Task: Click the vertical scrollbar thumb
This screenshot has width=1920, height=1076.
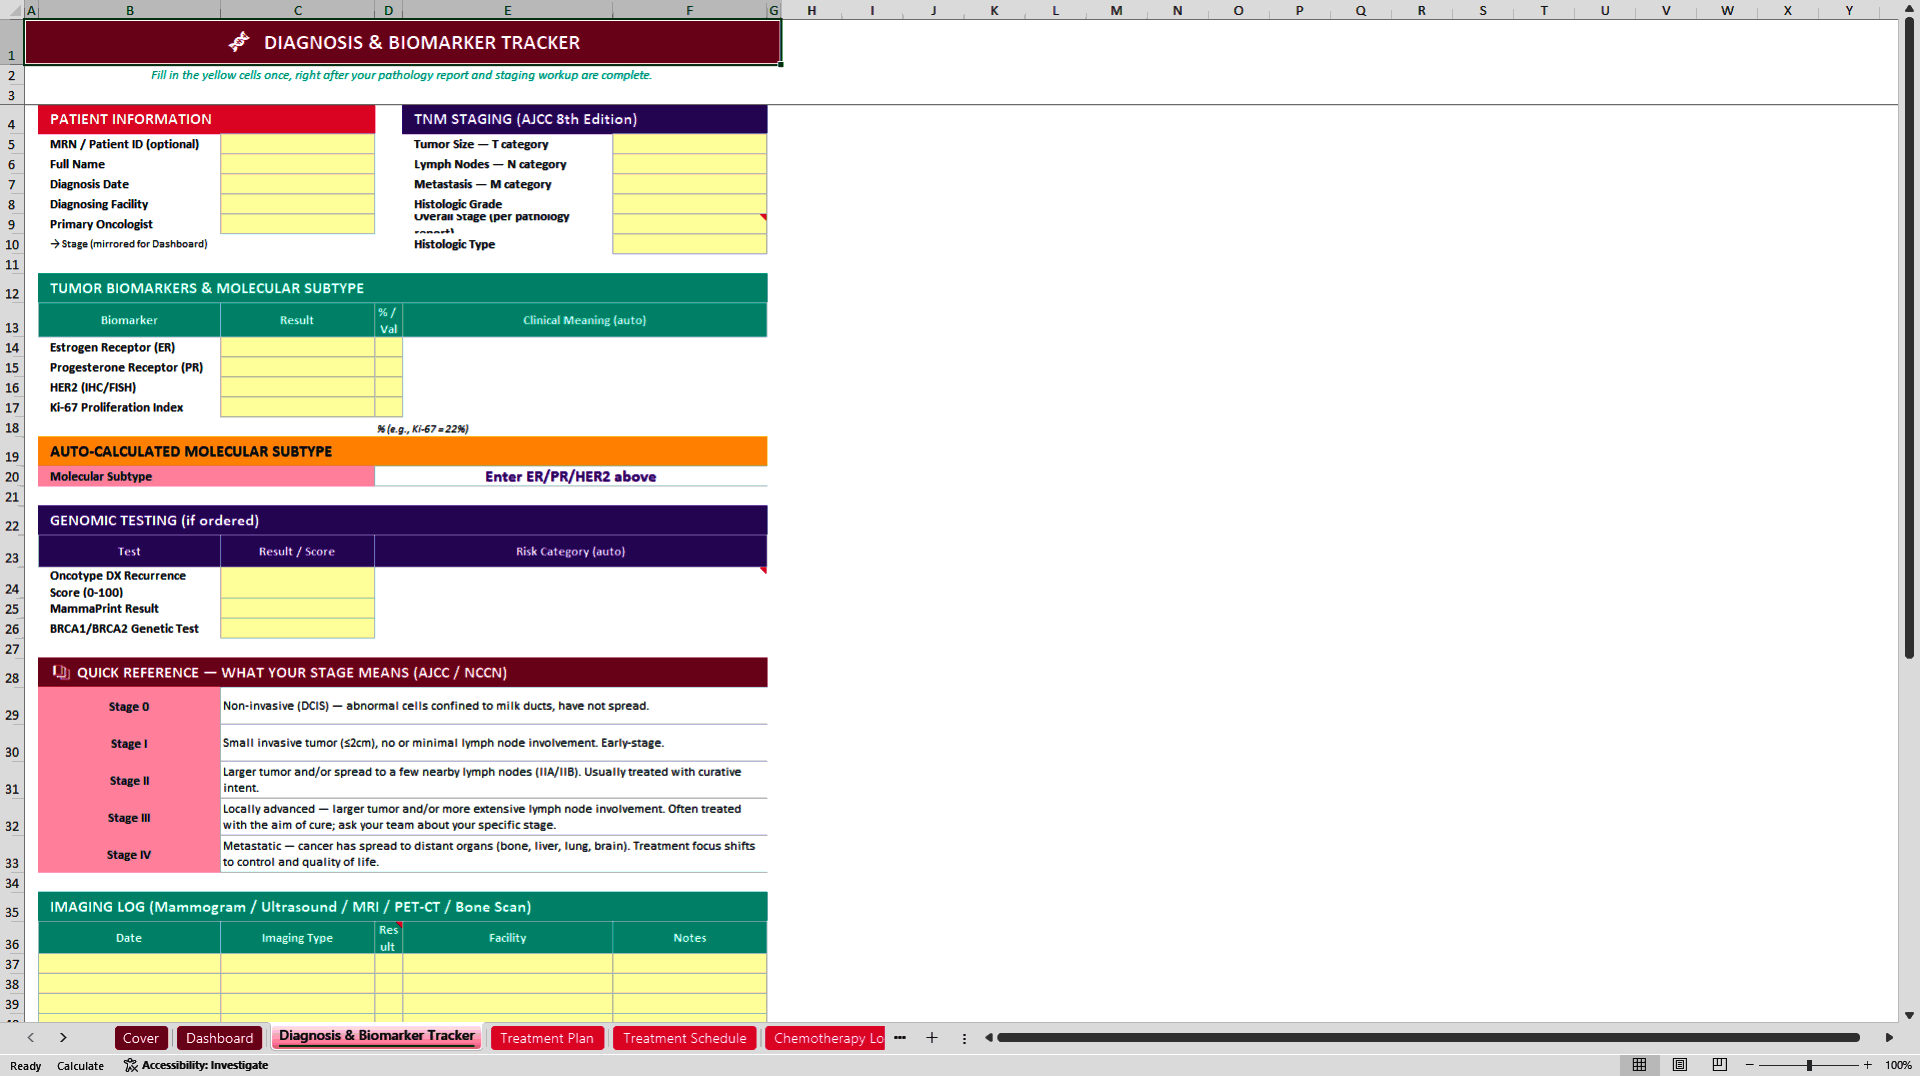Action: 1909,340
